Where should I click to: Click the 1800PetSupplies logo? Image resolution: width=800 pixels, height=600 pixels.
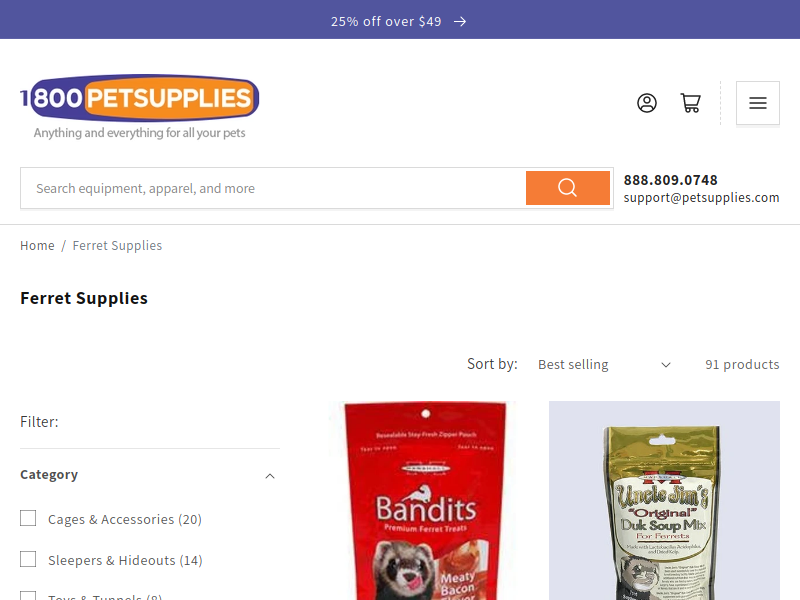coord(139,107)
